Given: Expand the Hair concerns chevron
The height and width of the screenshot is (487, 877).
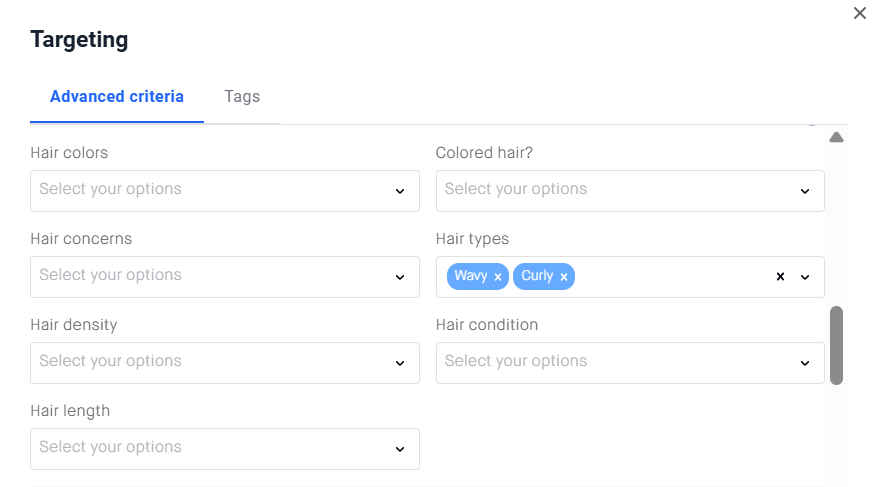Looking at the screenshot, I should pos(400,277).
